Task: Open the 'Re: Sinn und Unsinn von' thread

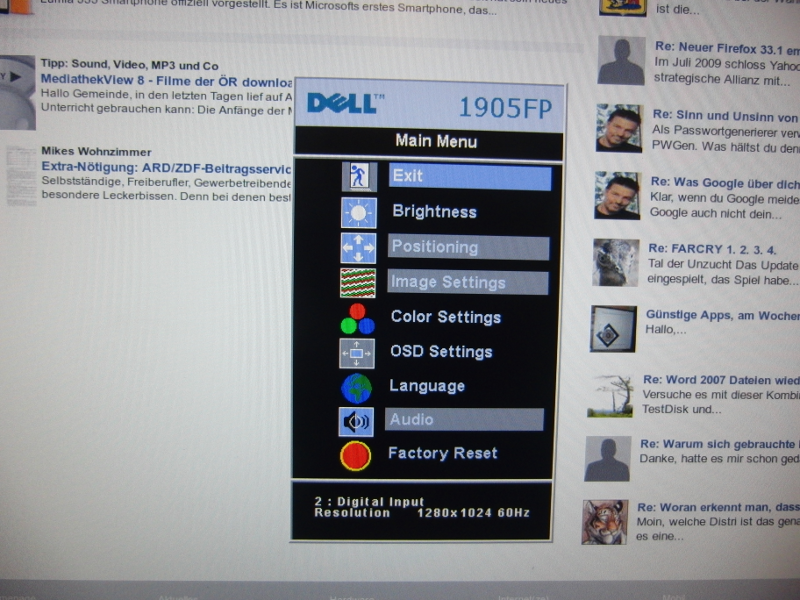Action: pos(726,116)
